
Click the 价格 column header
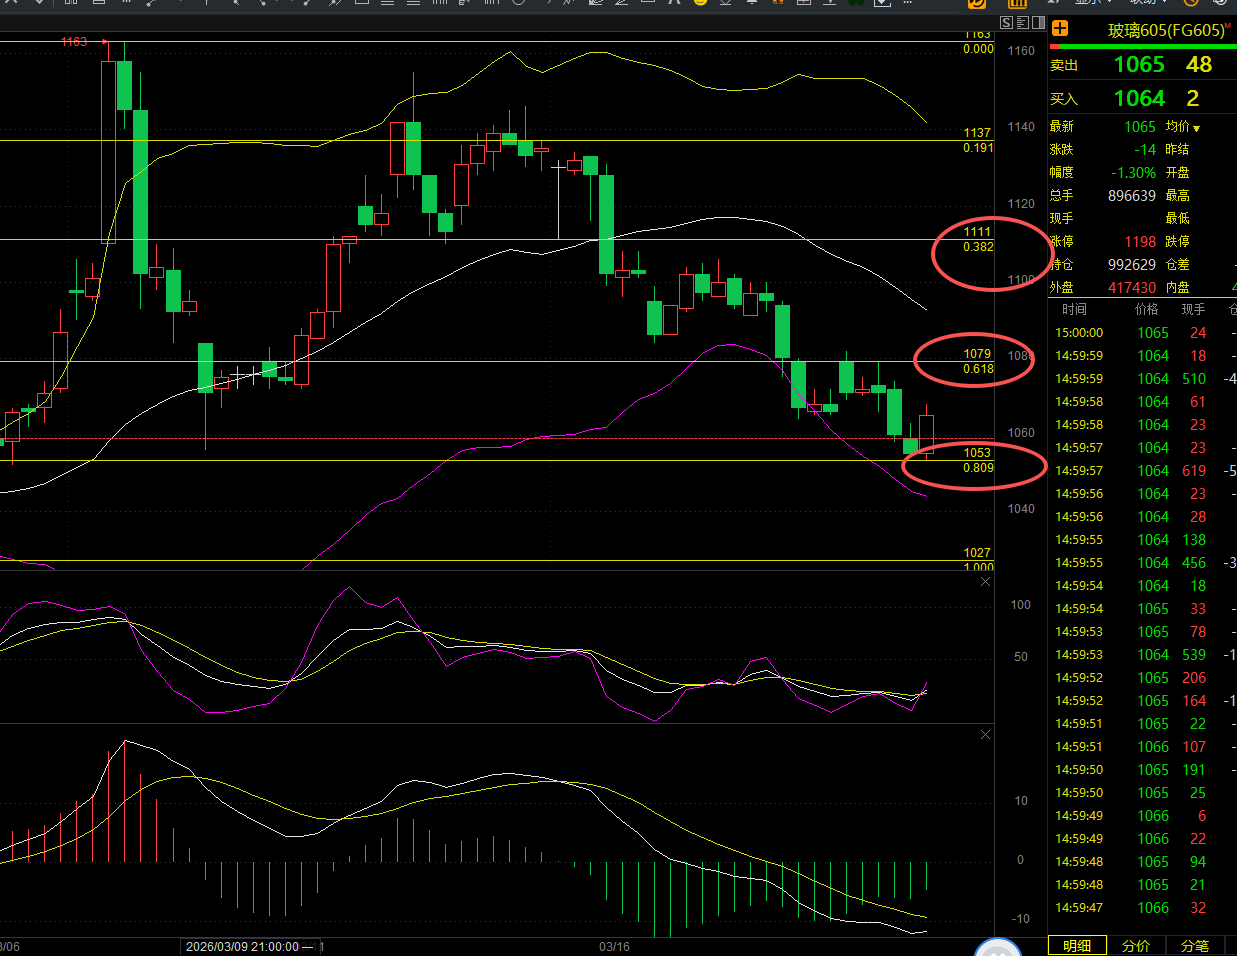tap(1146, 310)
